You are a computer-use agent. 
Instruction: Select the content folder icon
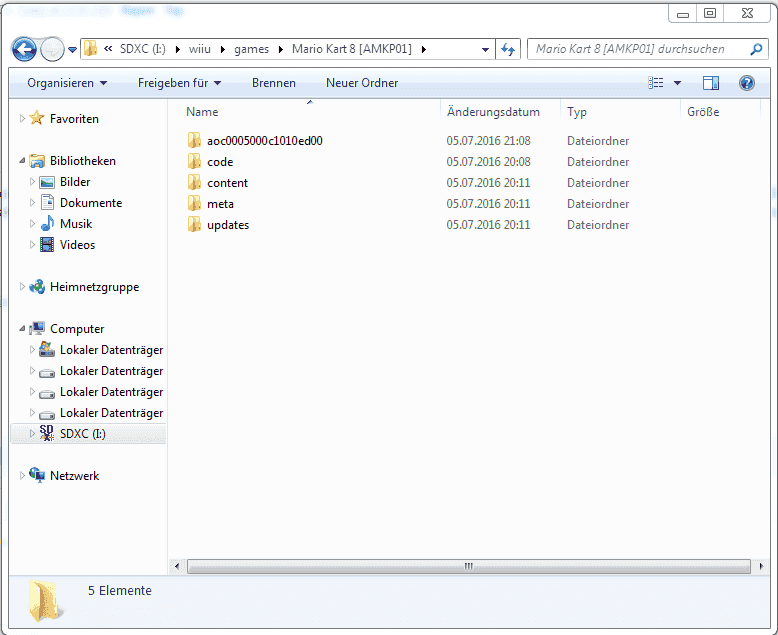(194, 182)
